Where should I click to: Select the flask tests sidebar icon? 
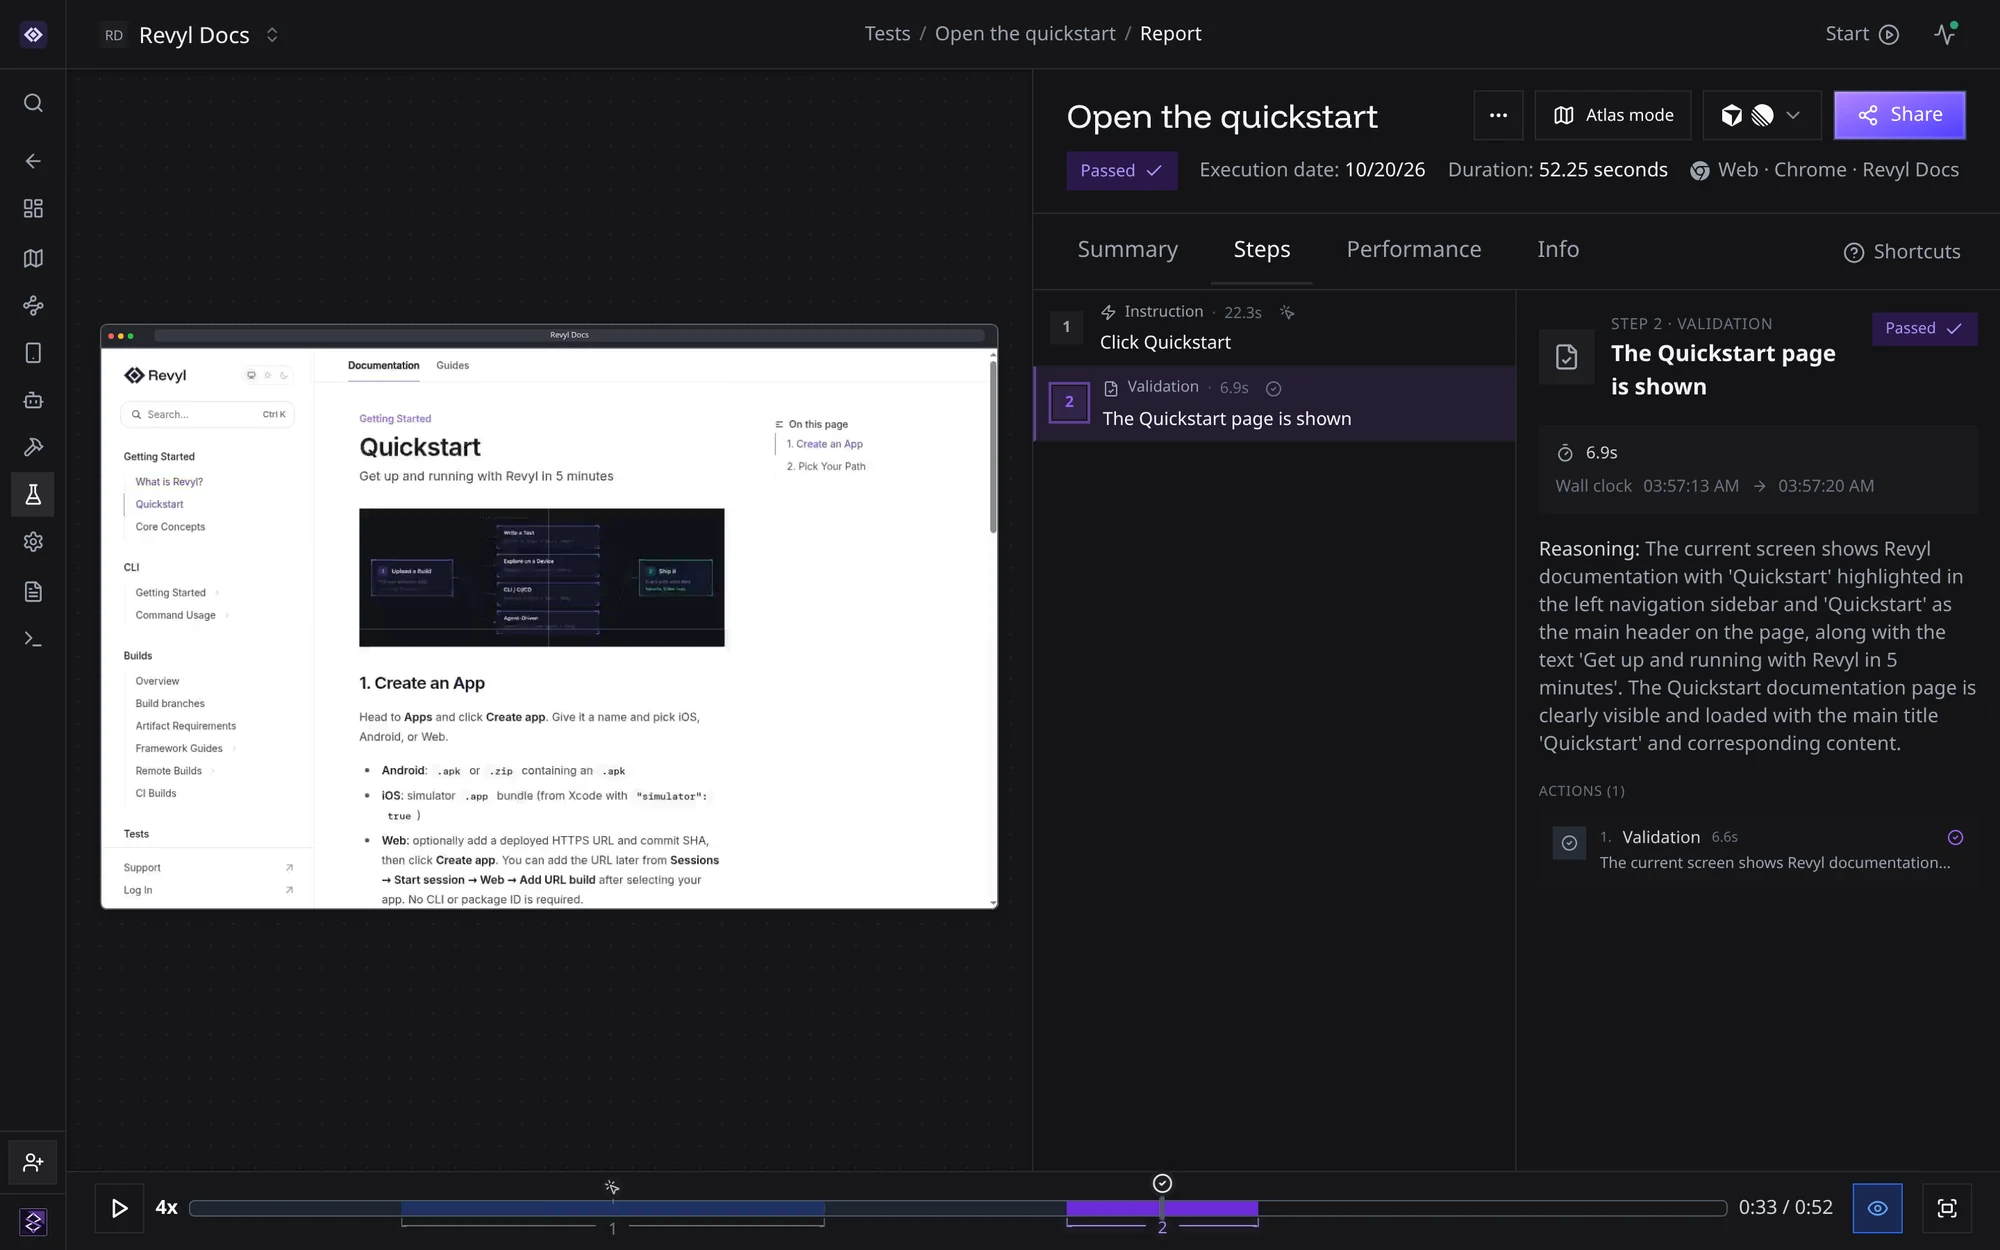33,494
